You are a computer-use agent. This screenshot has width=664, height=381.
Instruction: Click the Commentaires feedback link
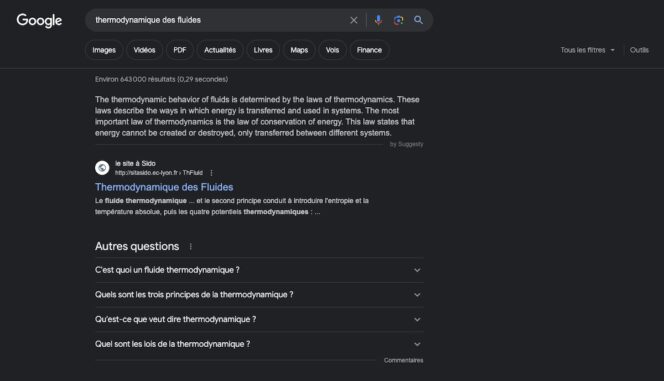pos(404,360)
